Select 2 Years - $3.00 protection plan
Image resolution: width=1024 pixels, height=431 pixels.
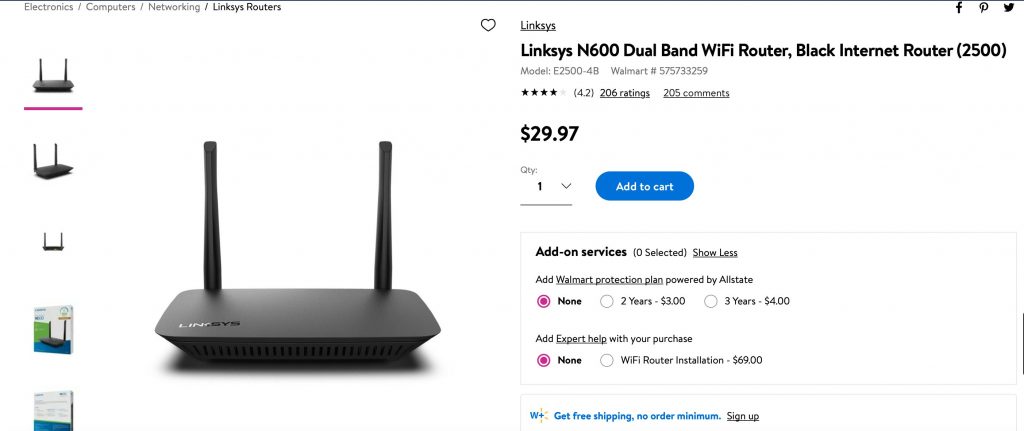click(607, 301)
